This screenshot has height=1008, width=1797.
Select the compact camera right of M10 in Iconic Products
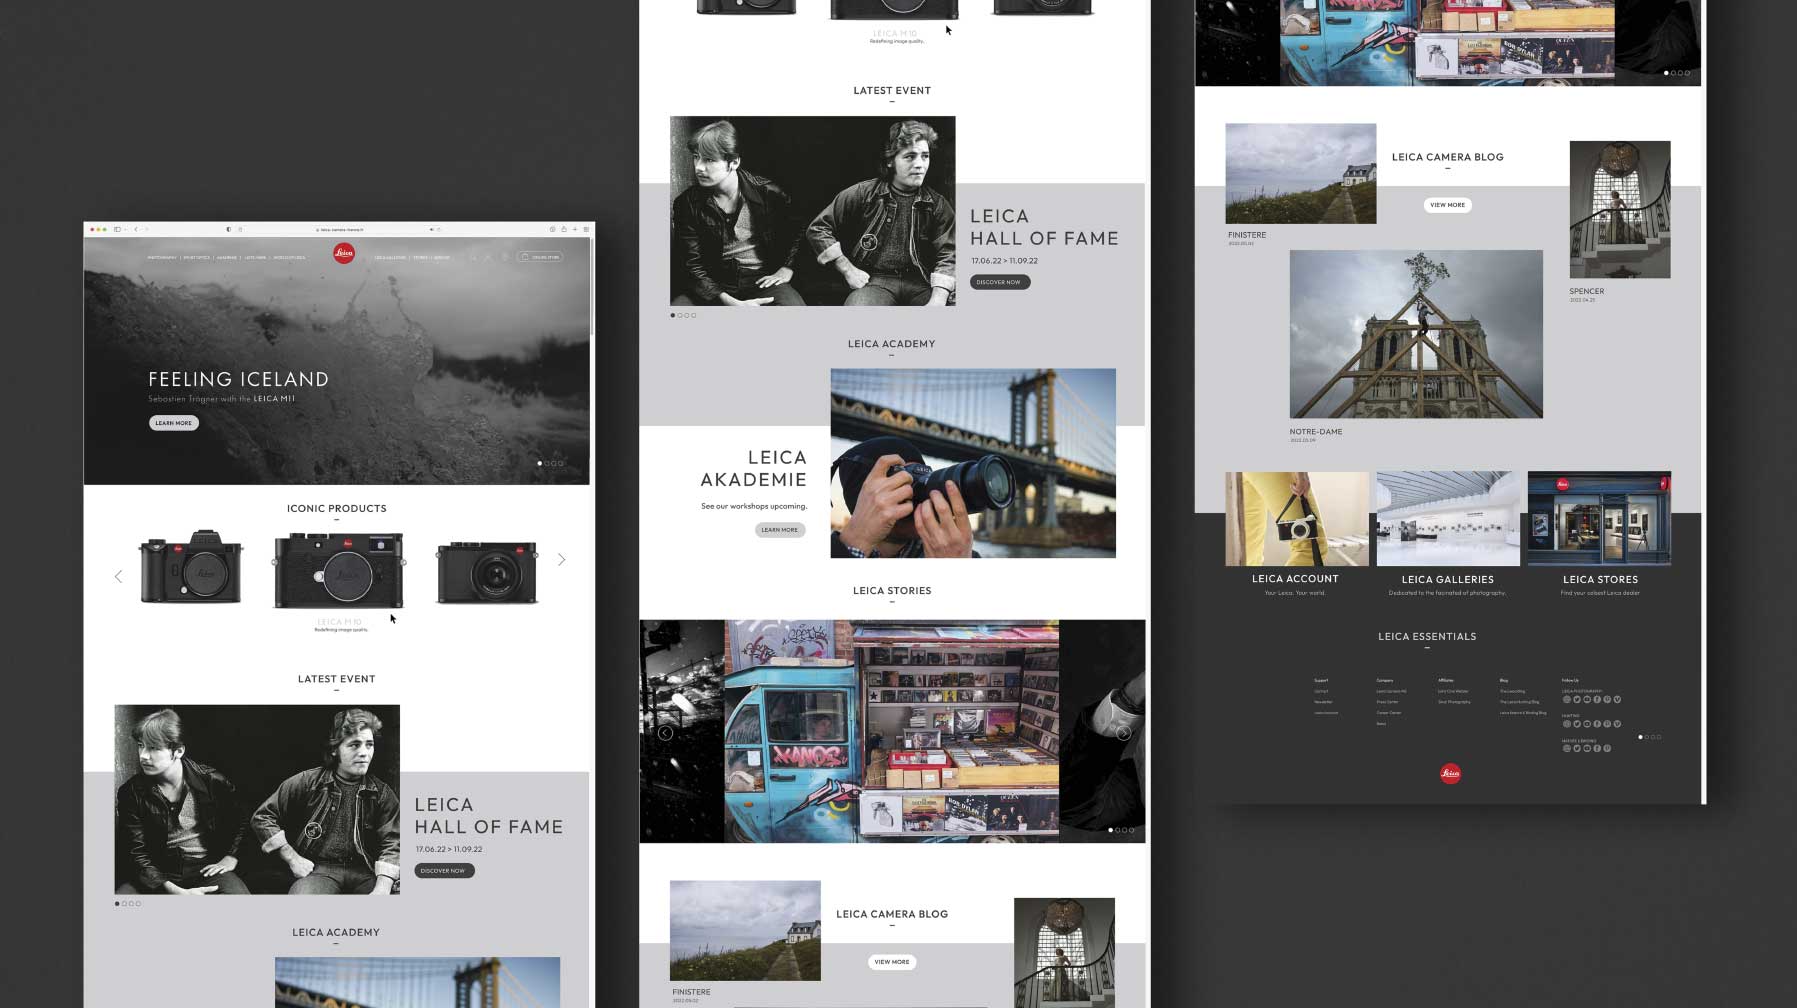(487, 572)
